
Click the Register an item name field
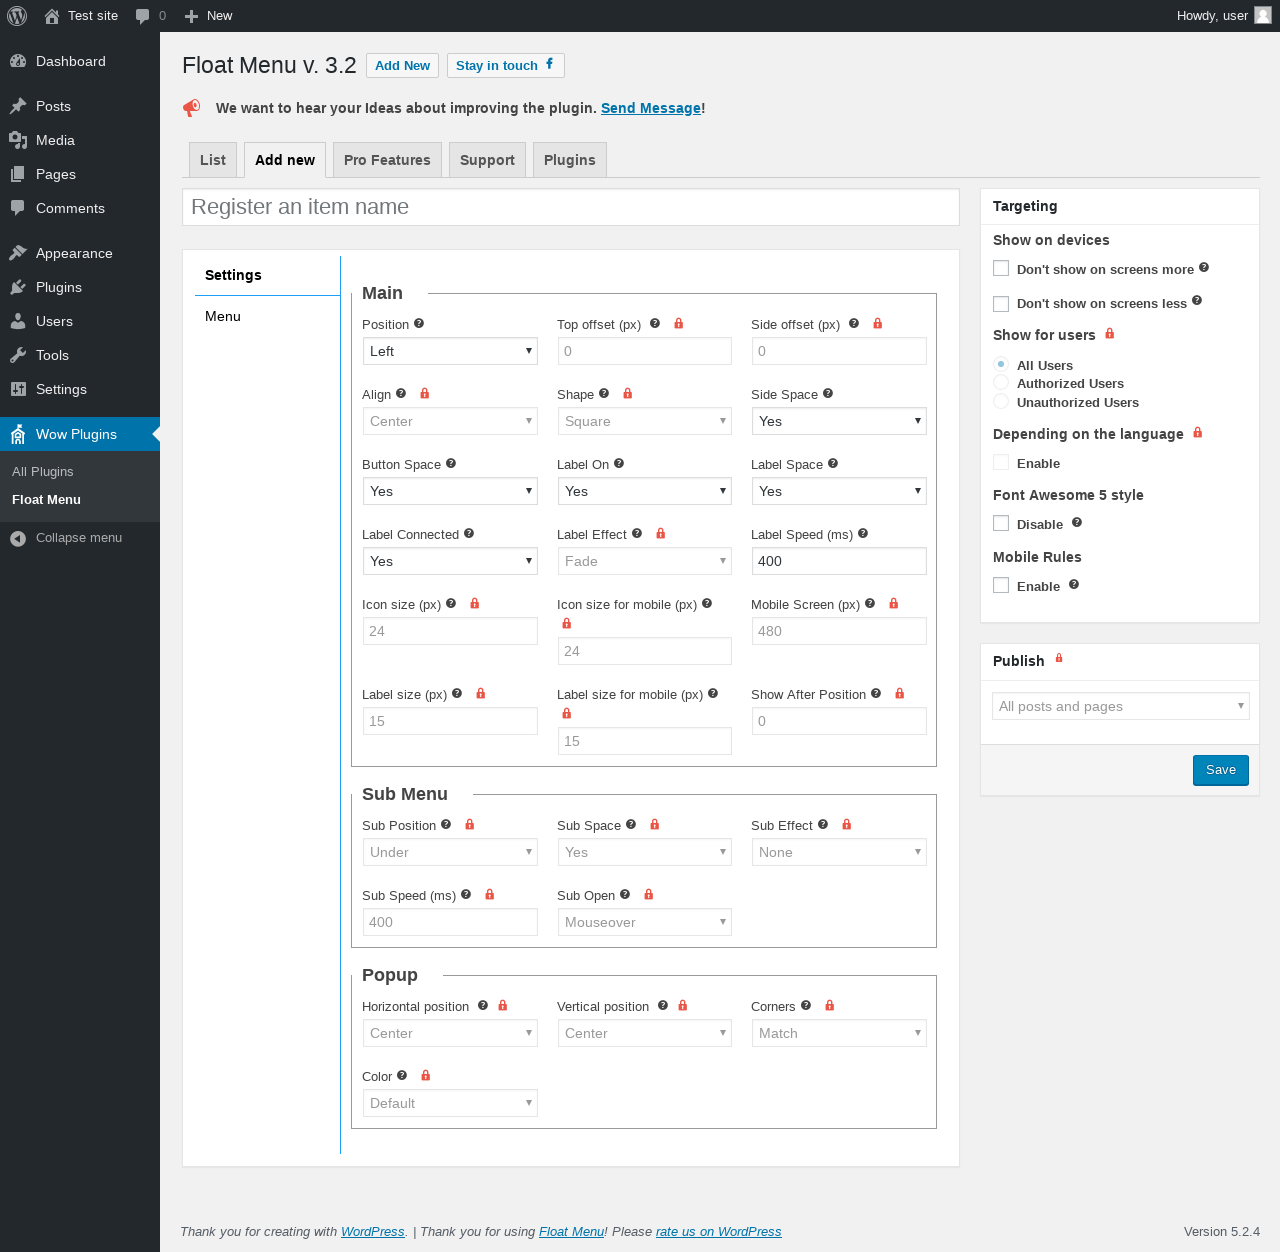[x=571, y=207]
